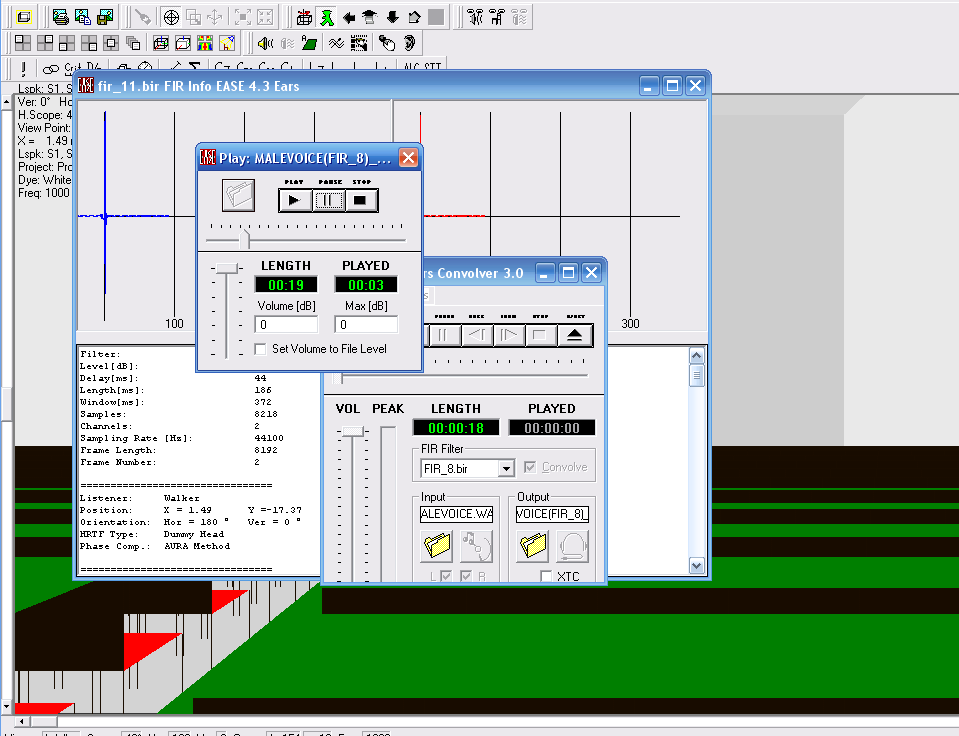The height and width of the screenshot is (736, 959).
Task: Open Output file folder icon
Action: click(x=533, y=546)
